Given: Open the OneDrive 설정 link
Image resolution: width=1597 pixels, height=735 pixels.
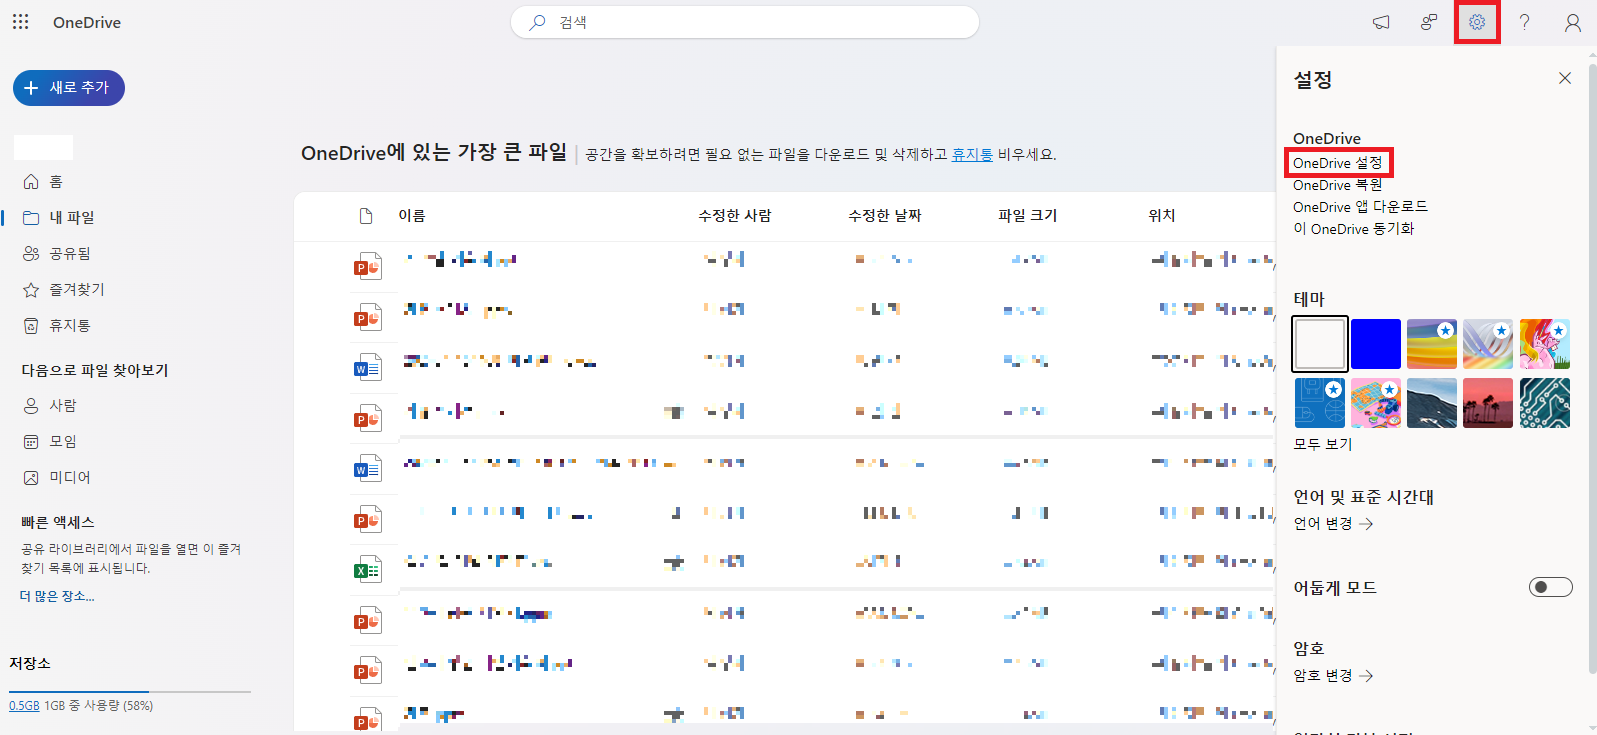Looking at the screenshot, I should [x=1337, y=163].
